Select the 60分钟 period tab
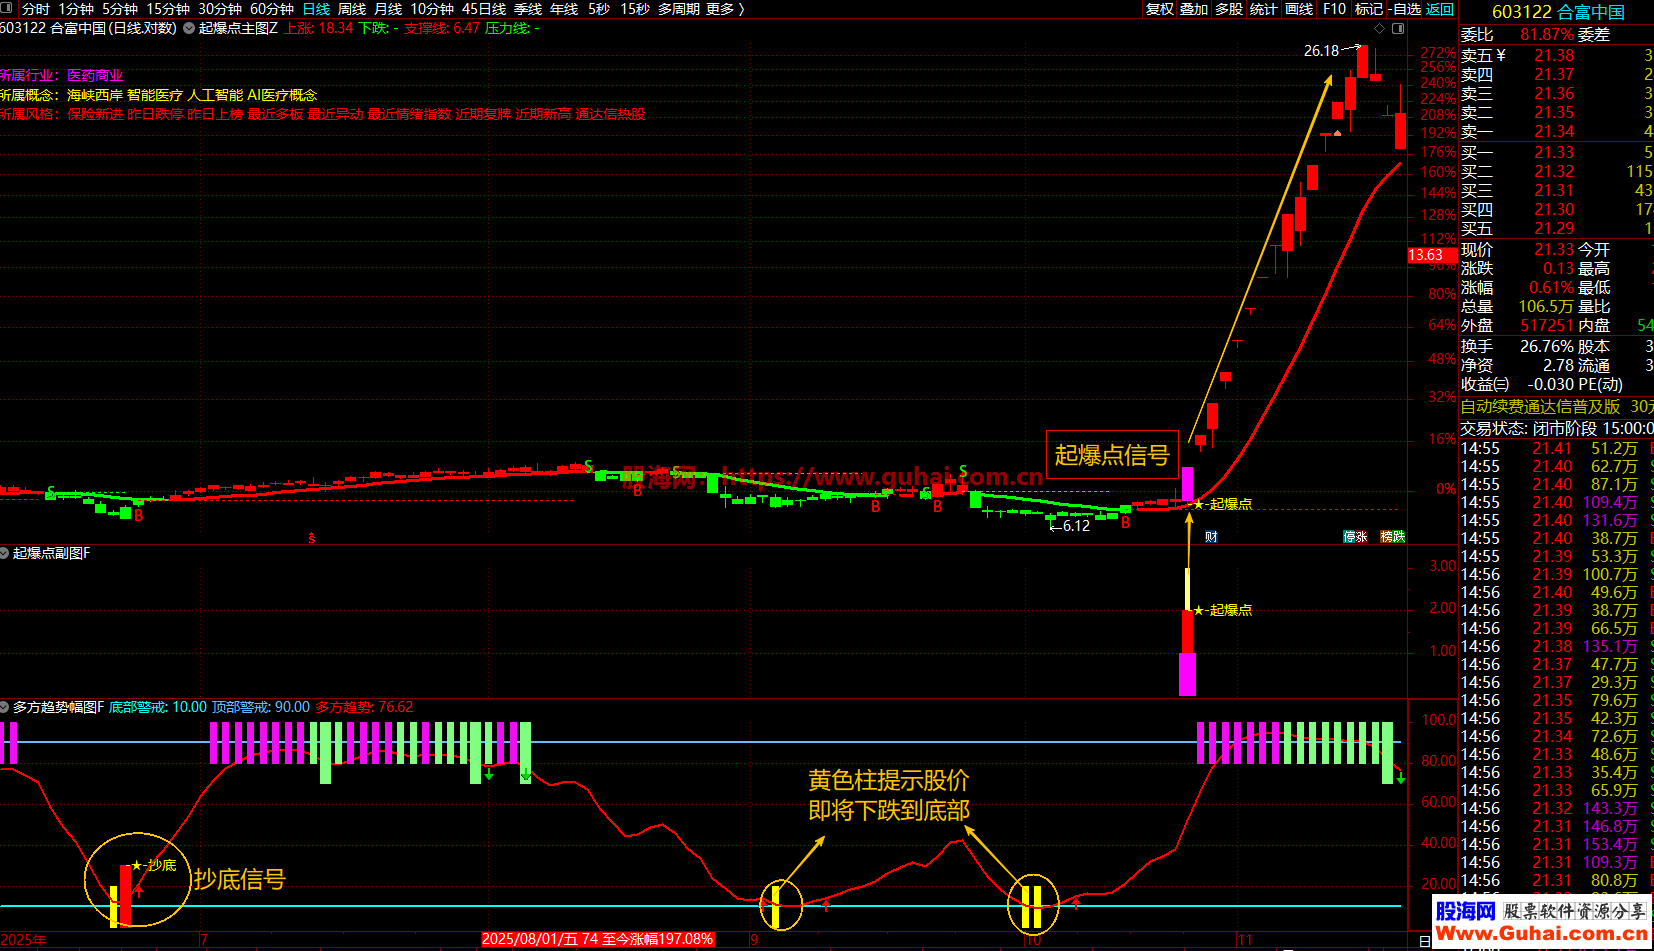 tap(271, 9)
